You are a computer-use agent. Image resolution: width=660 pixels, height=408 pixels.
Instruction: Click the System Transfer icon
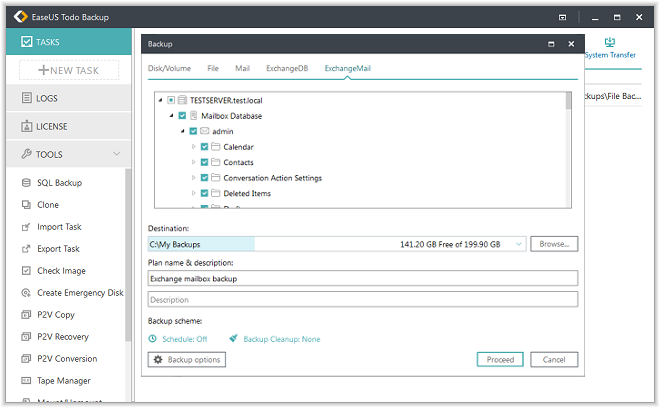609,44
